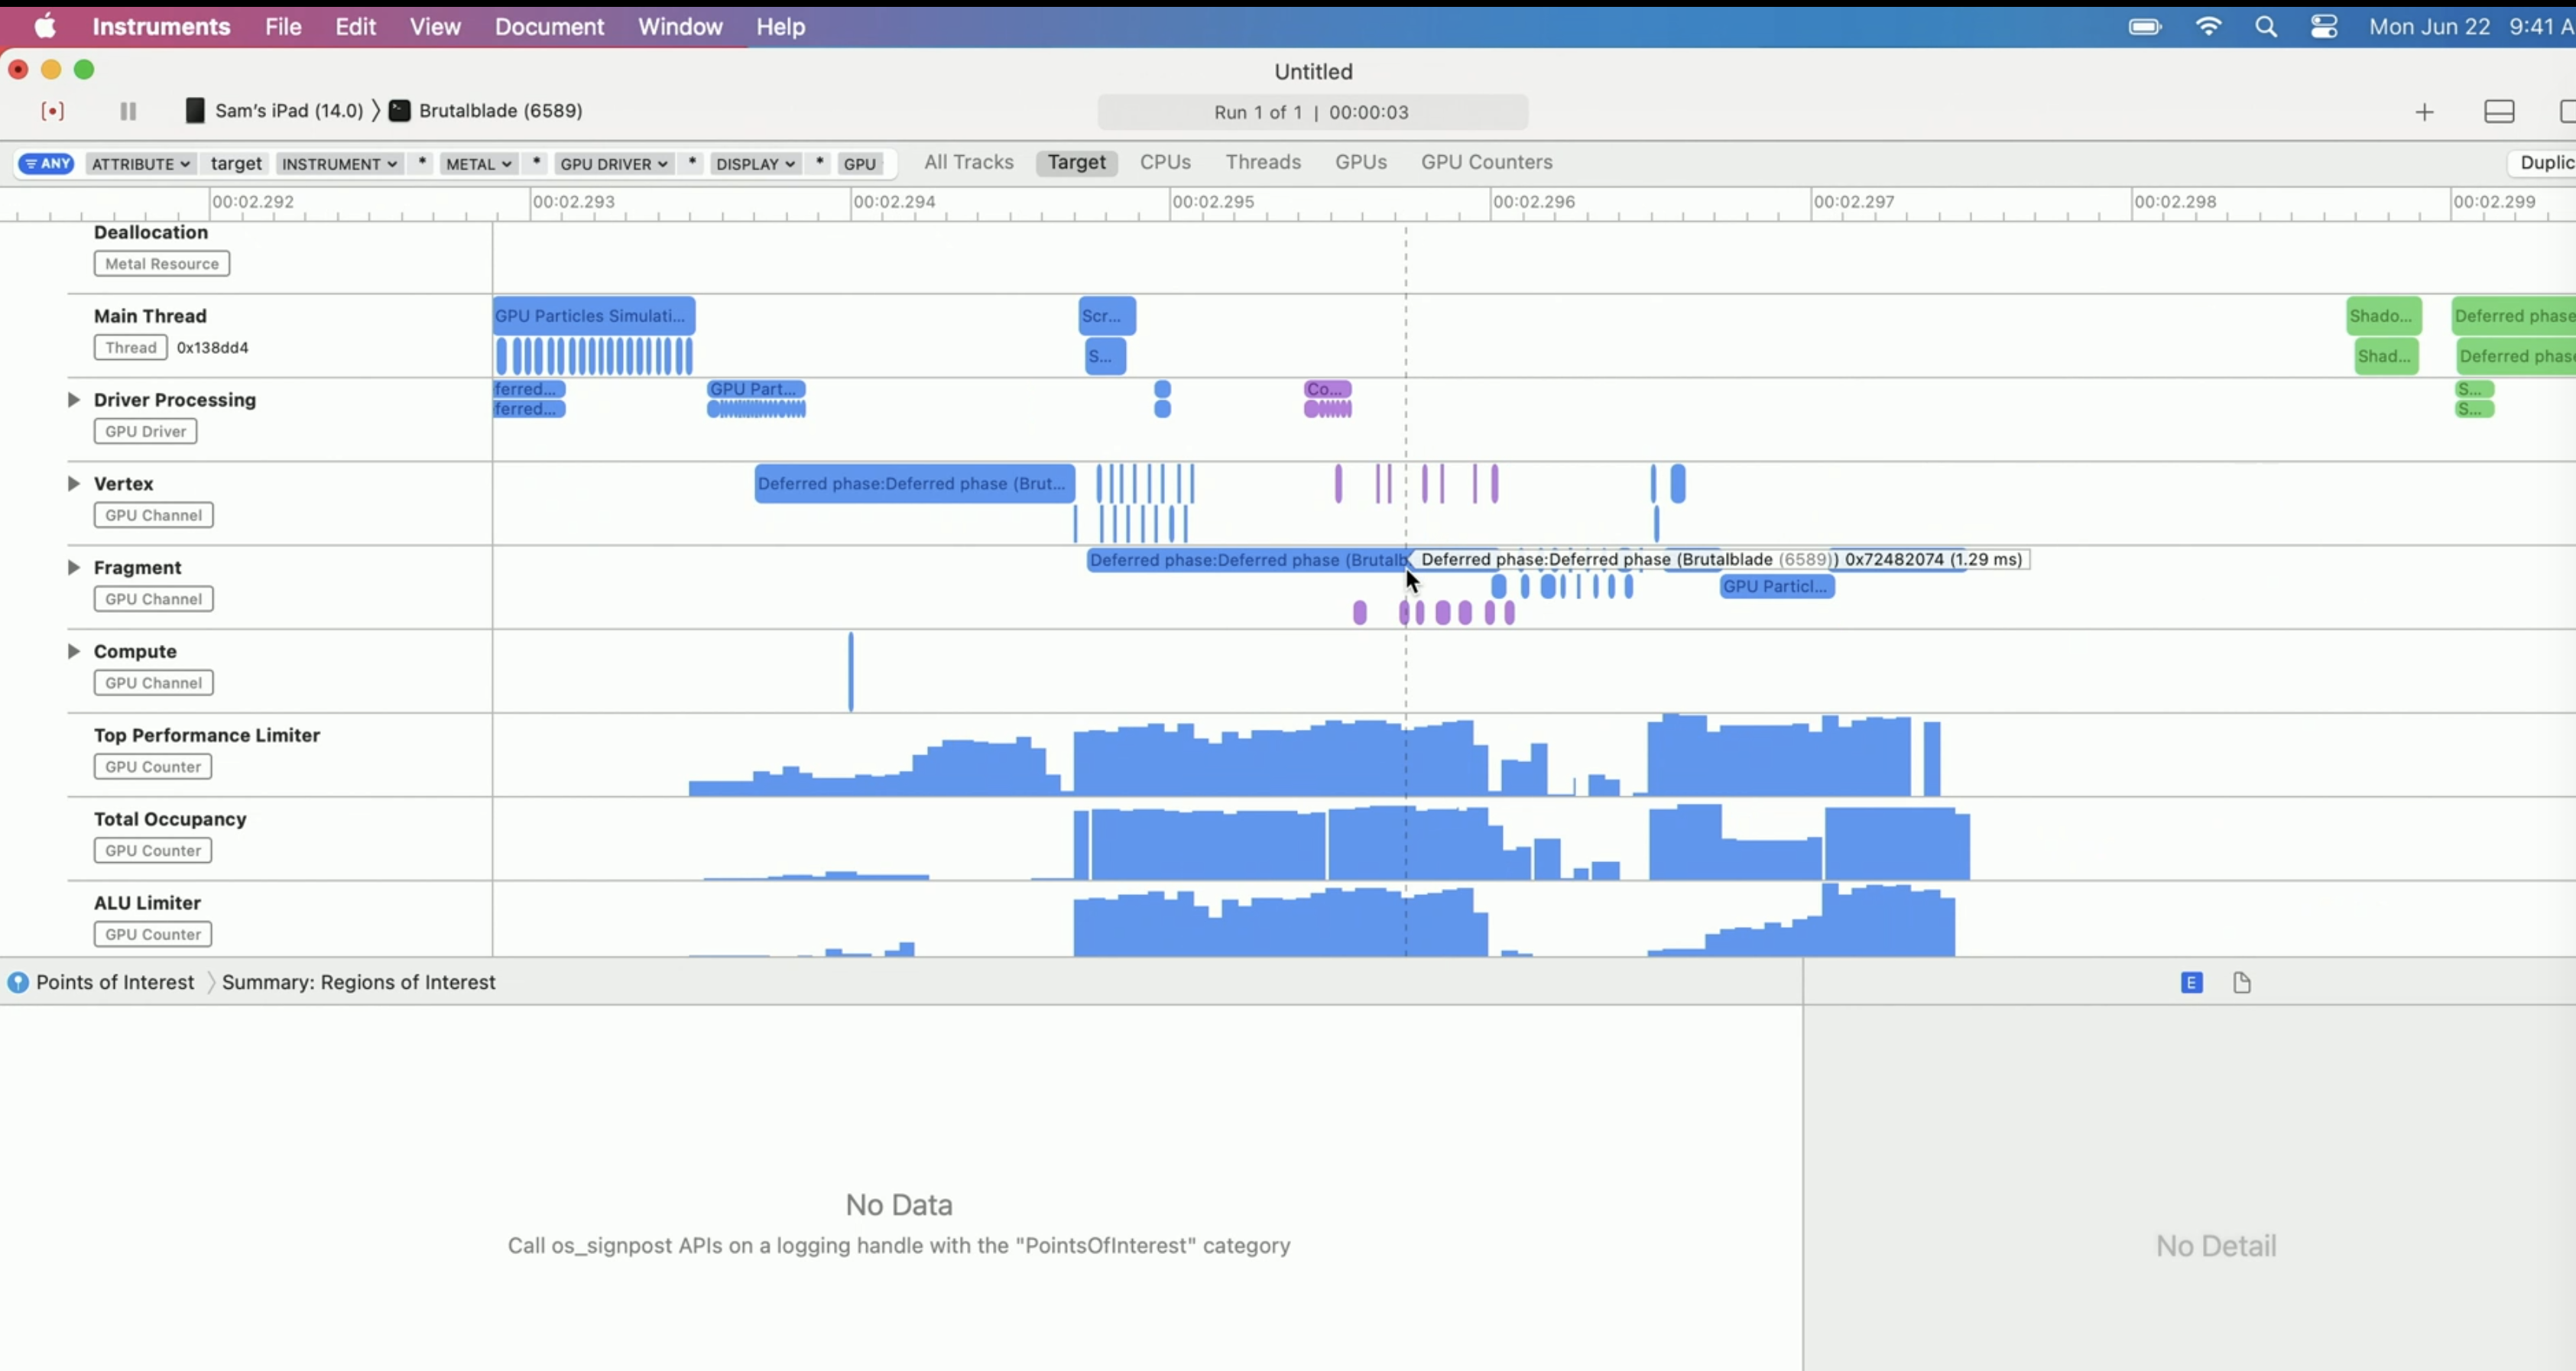Open the Apple menu
The height and width of the screenshot is (1371, 2576).
(x=45, y=26)
